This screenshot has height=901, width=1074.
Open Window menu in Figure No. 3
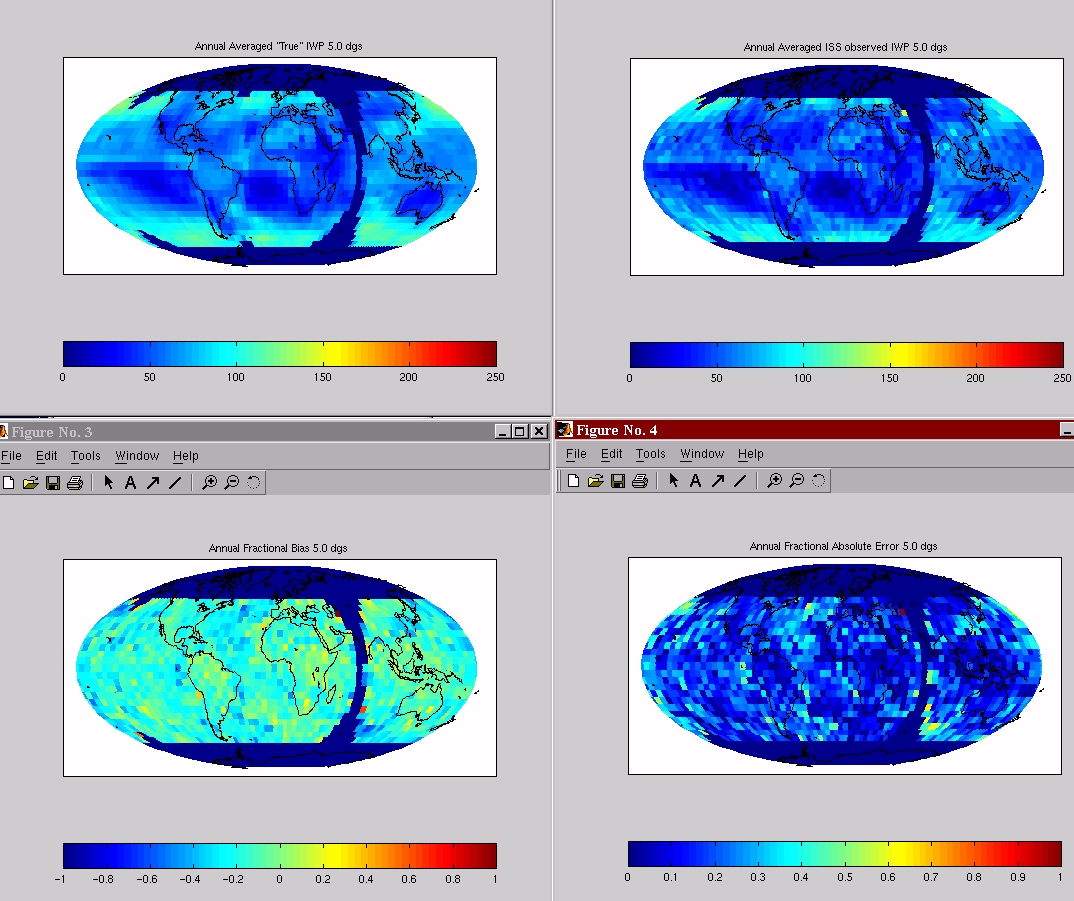pos(137,456)
